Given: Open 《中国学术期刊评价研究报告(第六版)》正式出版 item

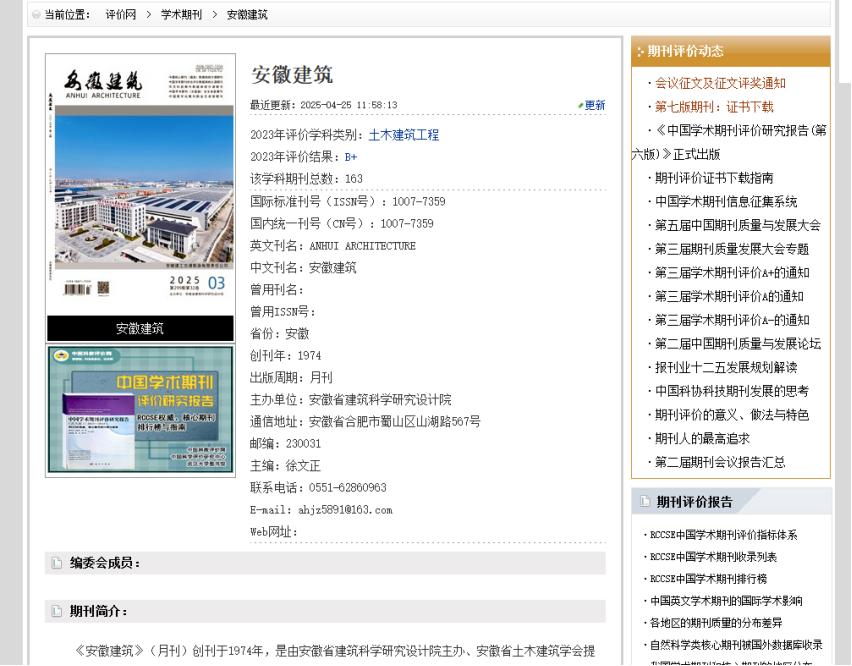Looking at the screenshot, I should pos(730,142).
